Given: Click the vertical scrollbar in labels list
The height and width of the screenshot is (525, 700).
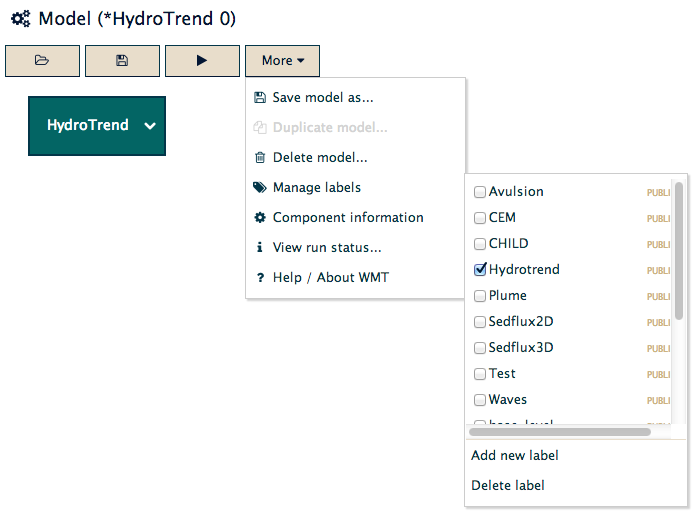Looking at the screenshot, I should click(679, 251).
